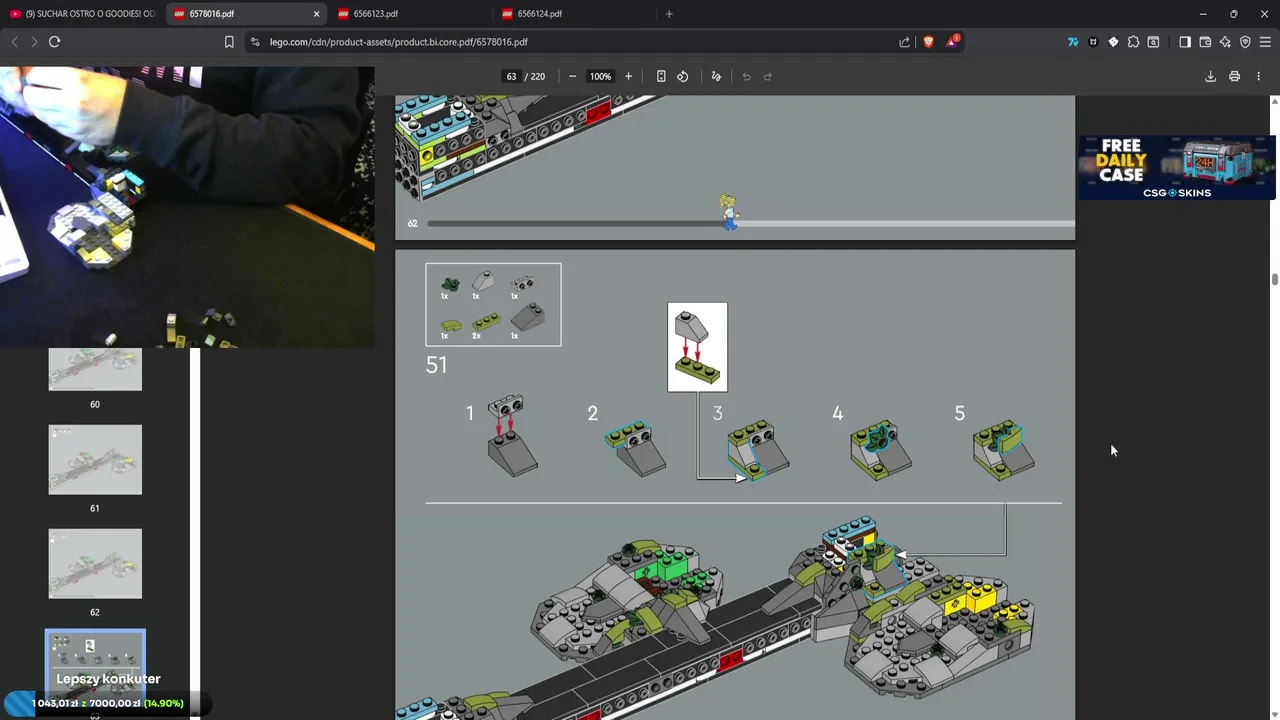Open the tab search window icon
This screenshot has width=1280, height=720.
click(x=1153, y=42)
